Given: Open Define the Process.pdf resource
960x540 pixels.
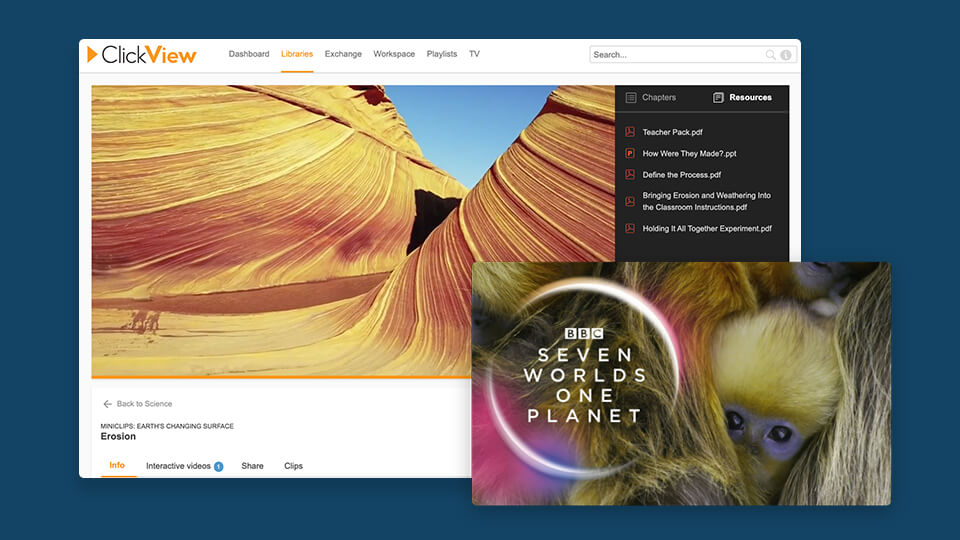Looking at the screenshot, I should [x=681, y=175].
